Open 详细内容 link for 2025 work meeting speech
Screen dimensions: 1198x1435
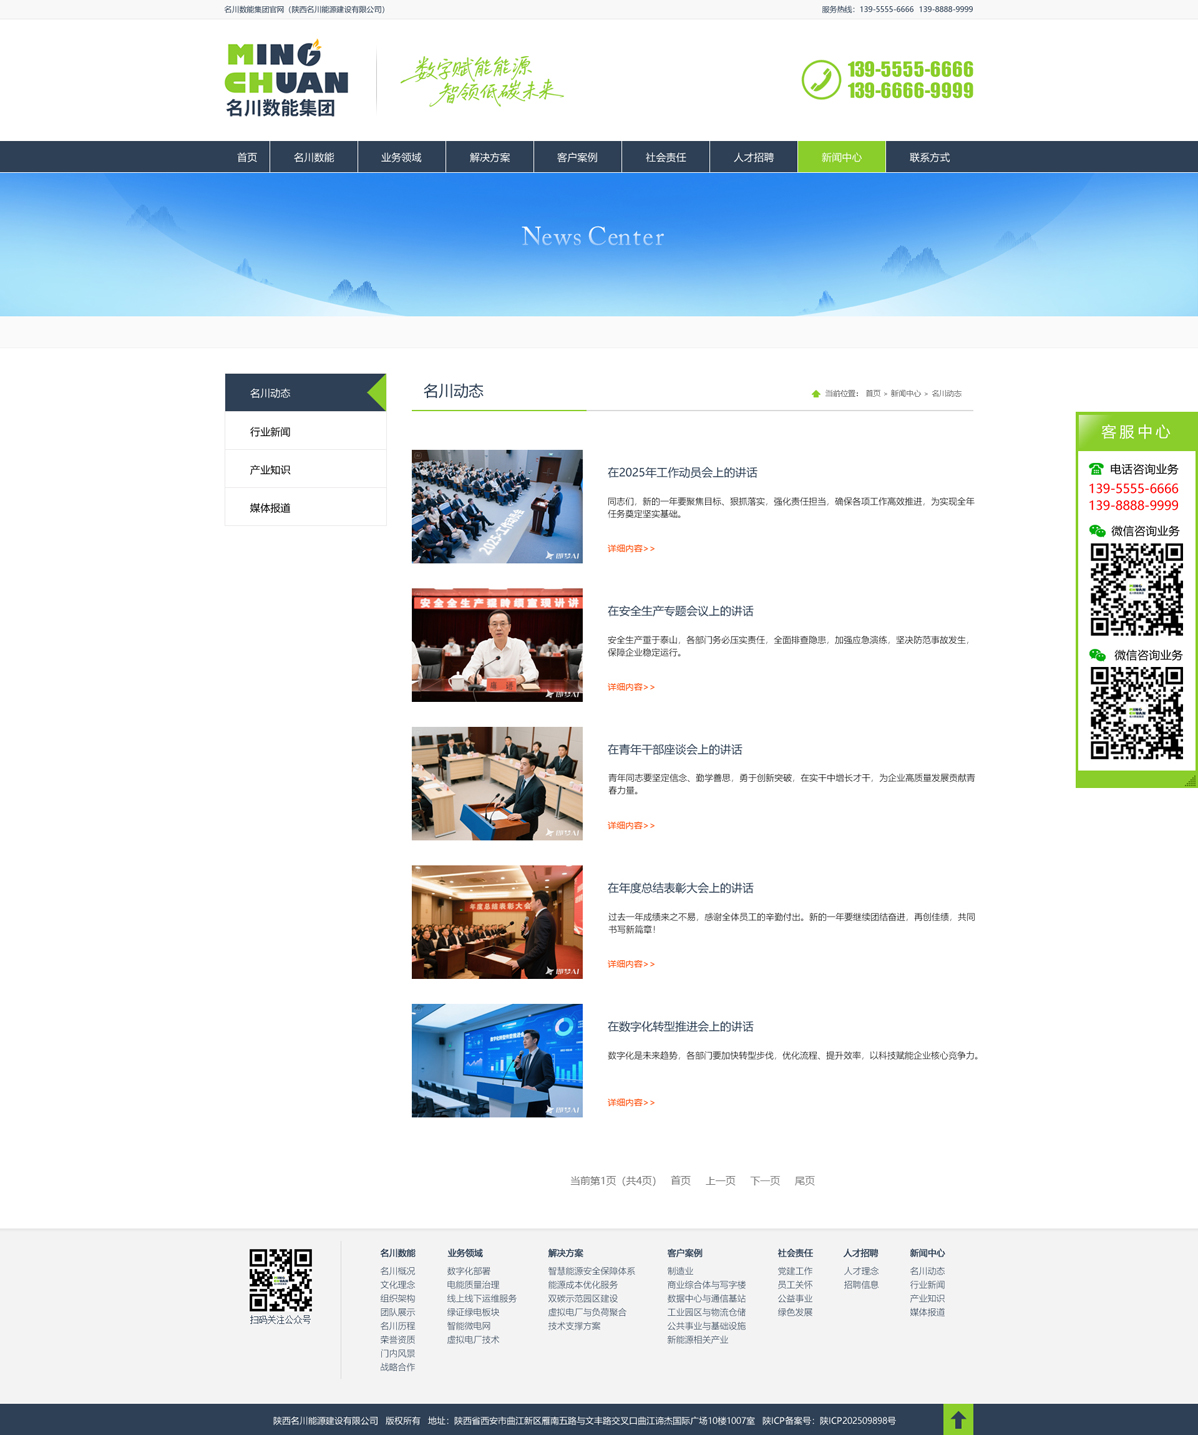tap(631, 549)
